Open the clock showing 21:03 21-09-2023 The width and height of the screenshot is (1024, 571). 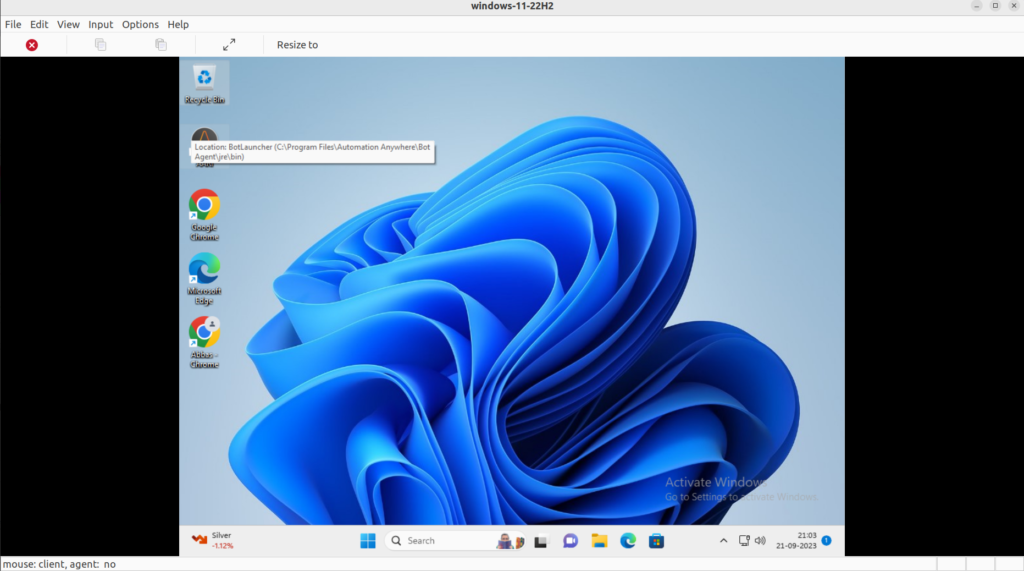(796, 541)
